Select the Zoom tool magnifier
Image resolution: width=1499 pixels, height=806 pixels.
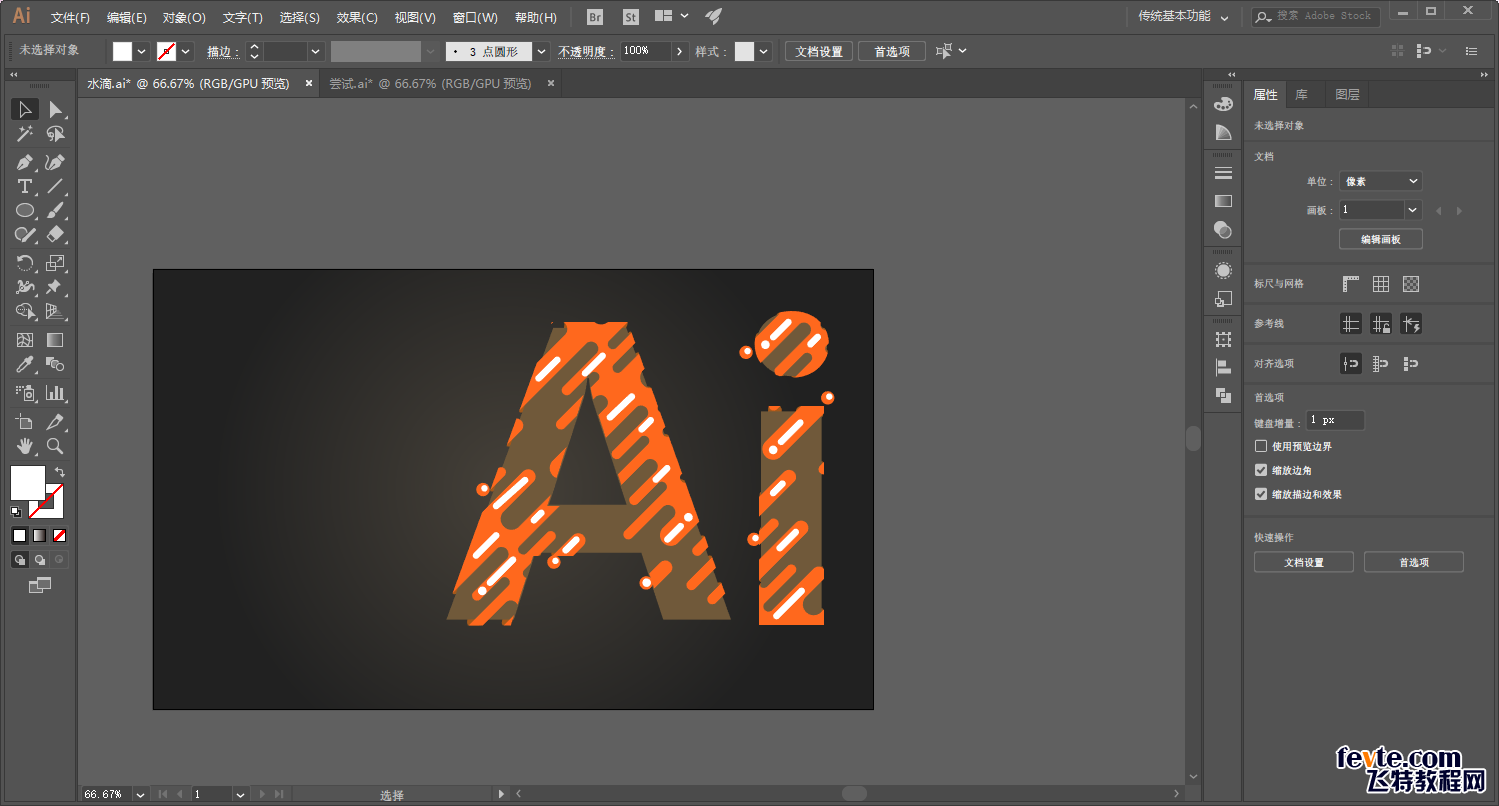pos(55,446)
